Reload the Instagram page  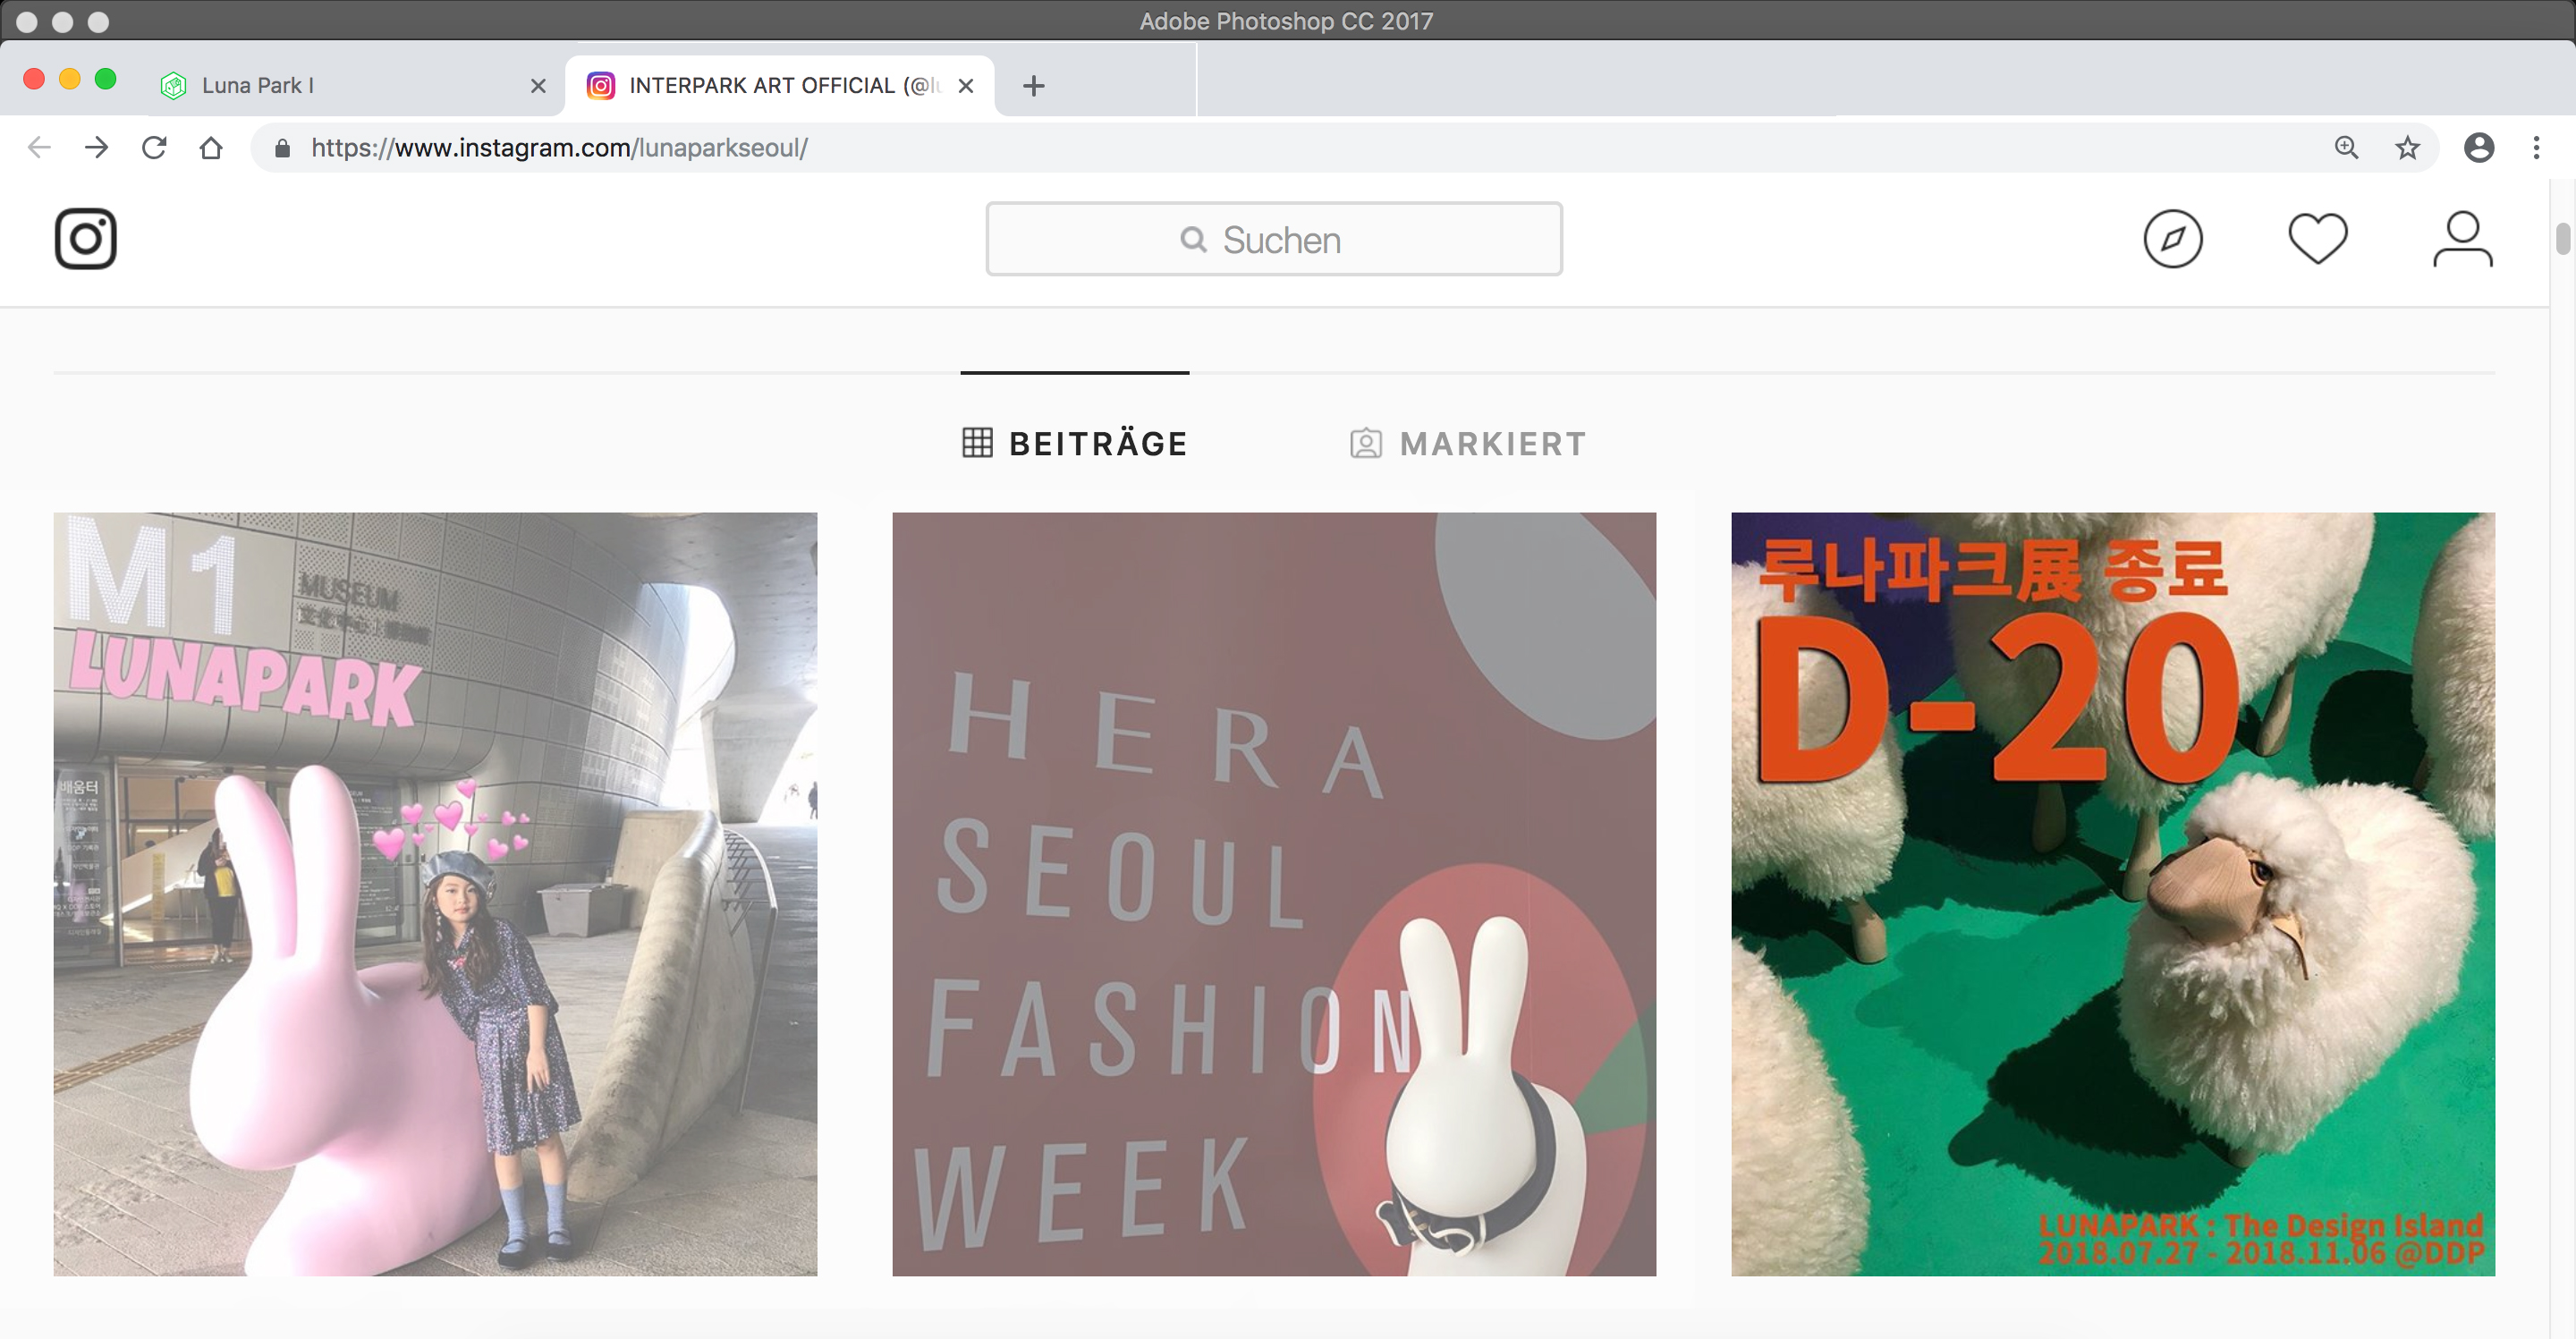(154, 148)
